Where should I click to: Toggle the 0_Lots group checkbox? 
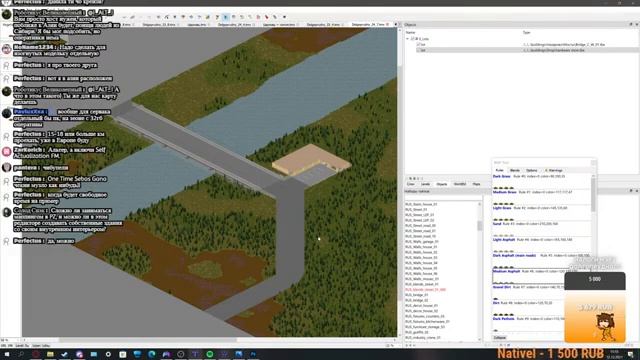pyautogui.click(x=412, y=39)
